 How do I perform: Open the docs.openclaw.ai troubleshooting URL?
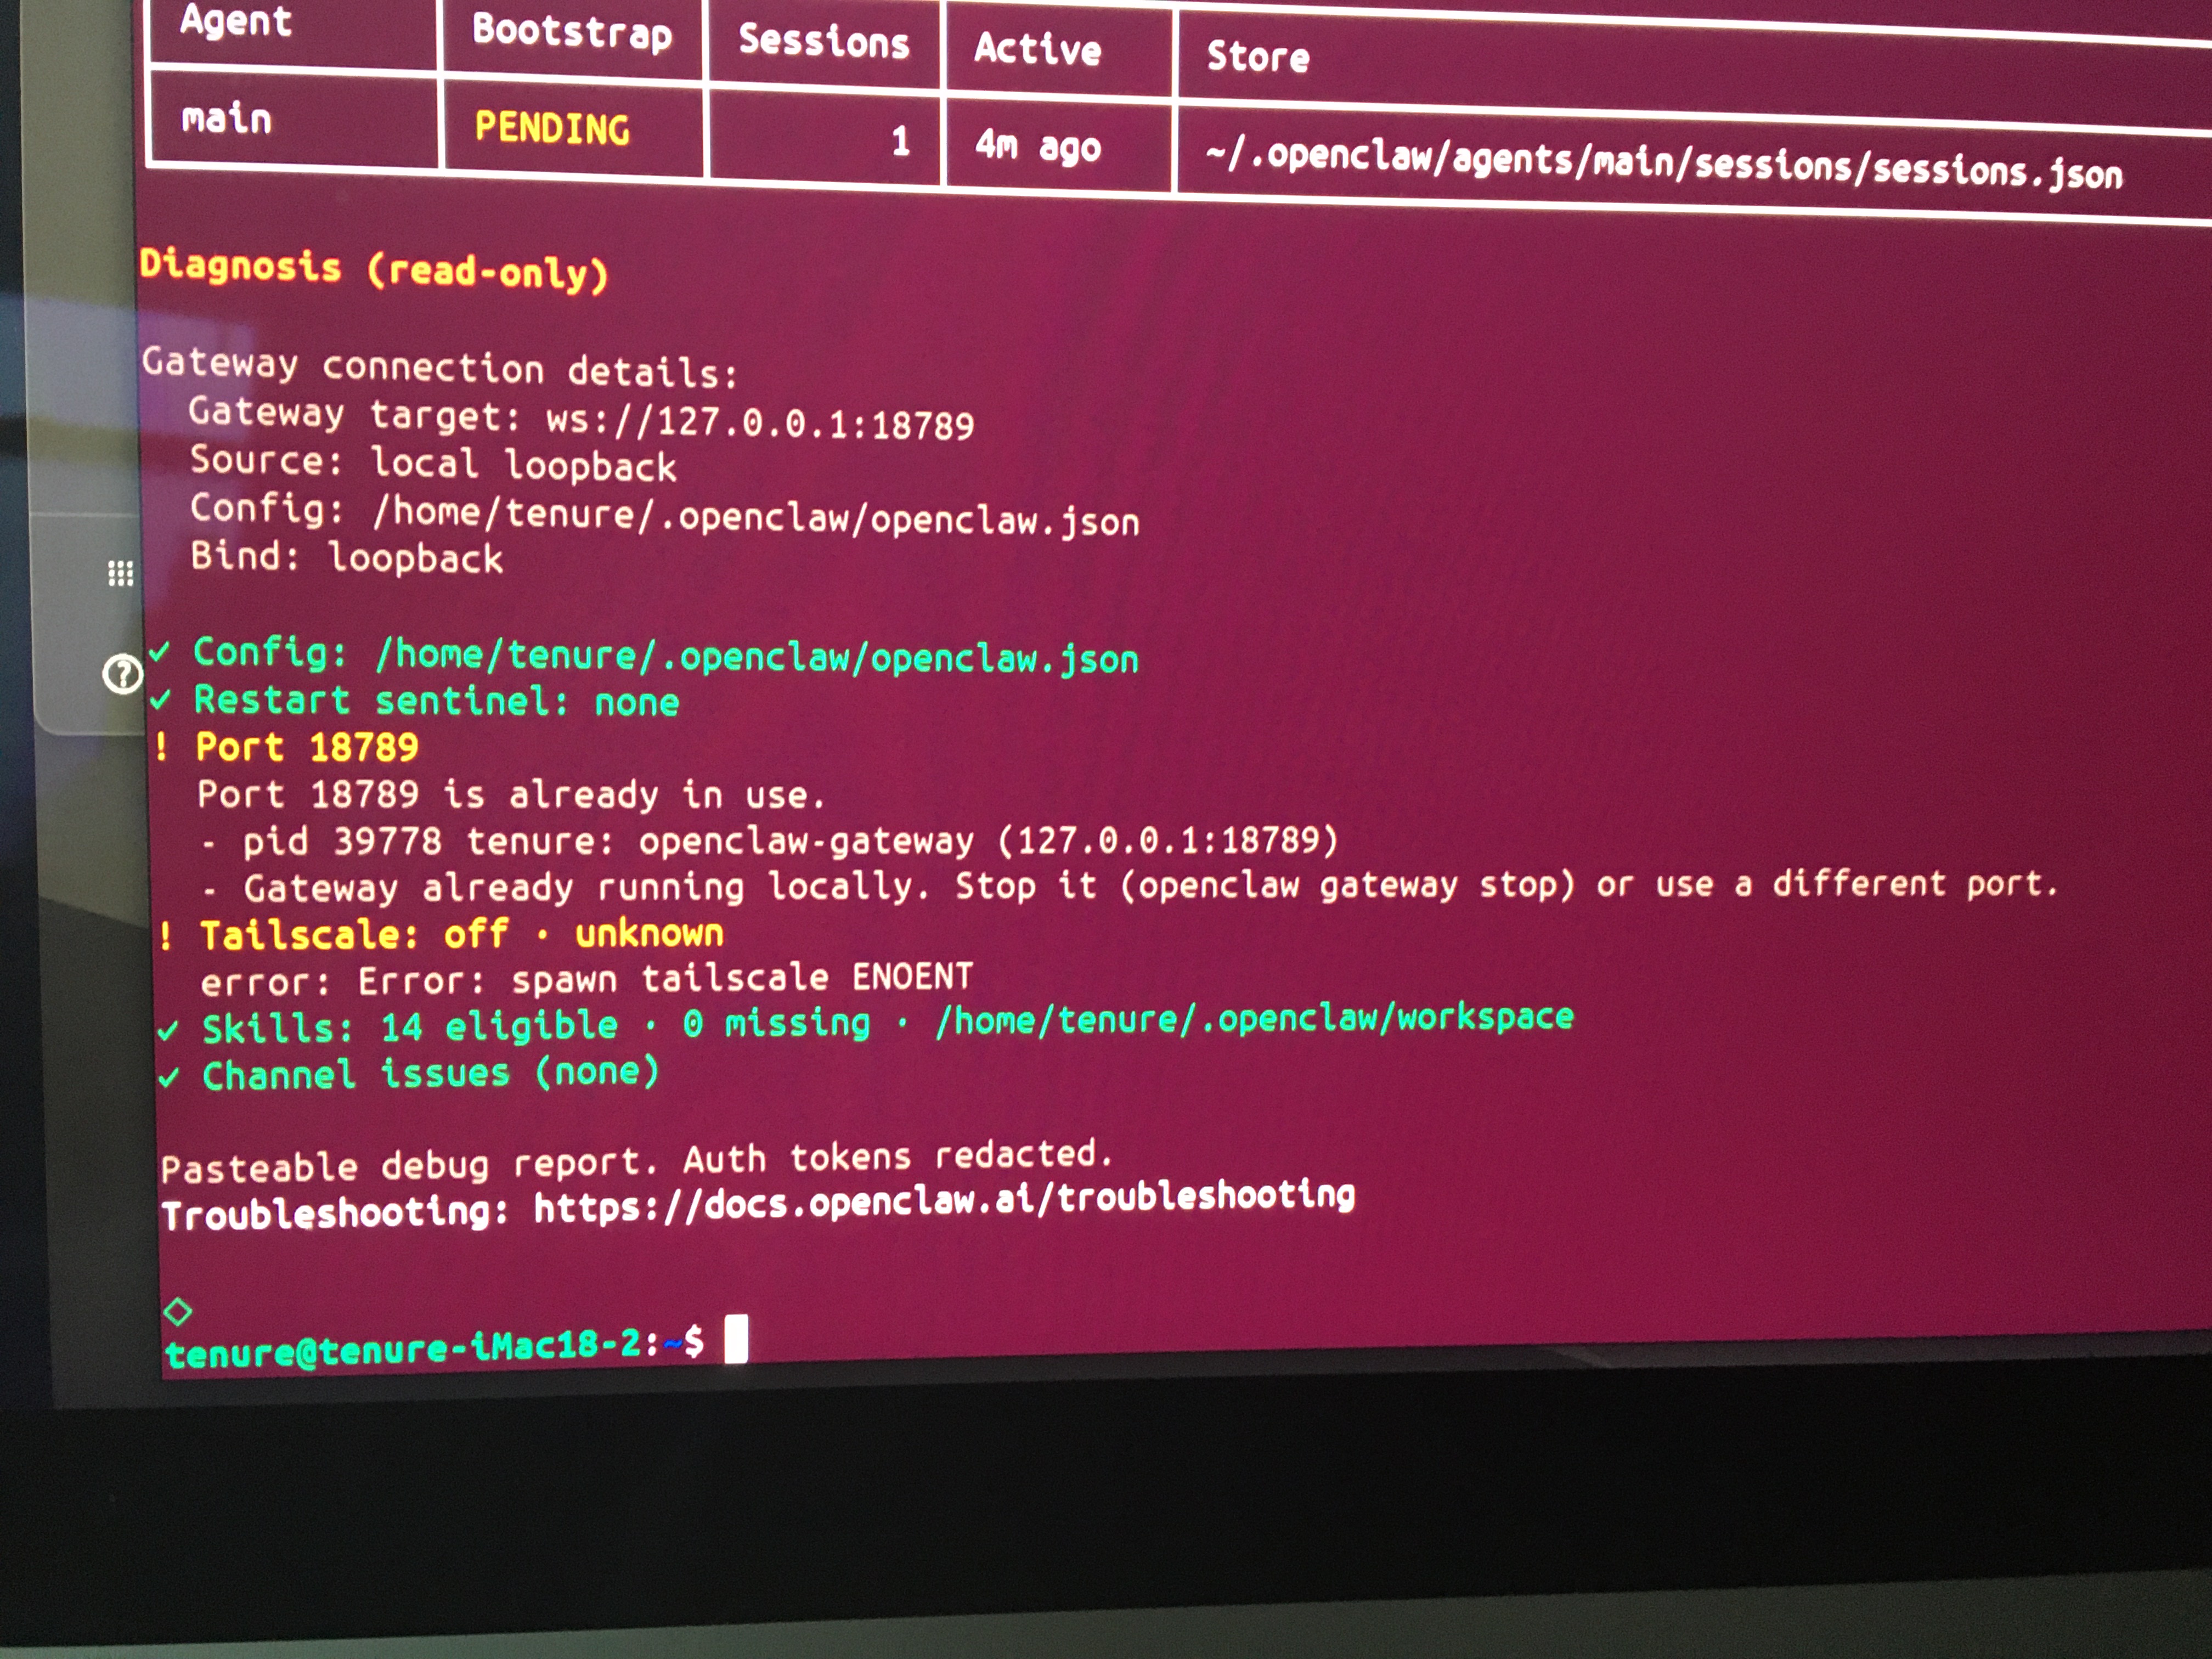944,1202
